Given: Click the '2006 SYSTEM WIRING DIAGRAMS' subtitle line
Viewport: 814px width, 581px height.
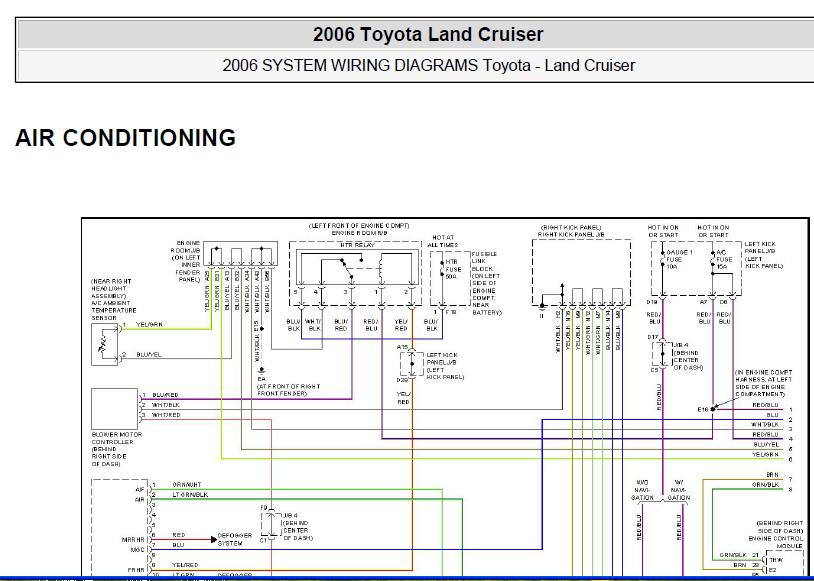Looking at the screenshot, I should tap(428, 65).
